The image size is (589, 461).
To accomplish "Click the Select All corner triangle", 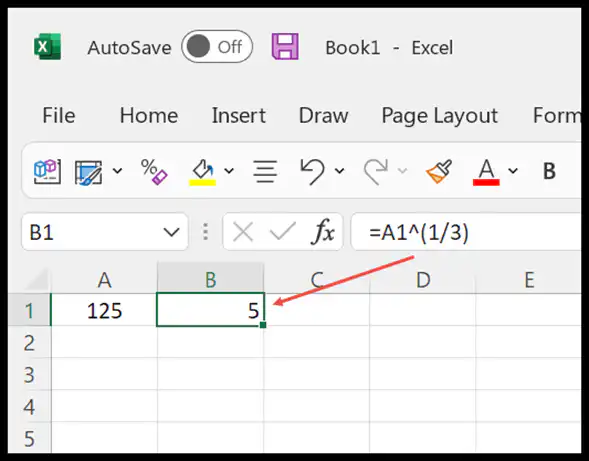I will [x=36, y=279].
